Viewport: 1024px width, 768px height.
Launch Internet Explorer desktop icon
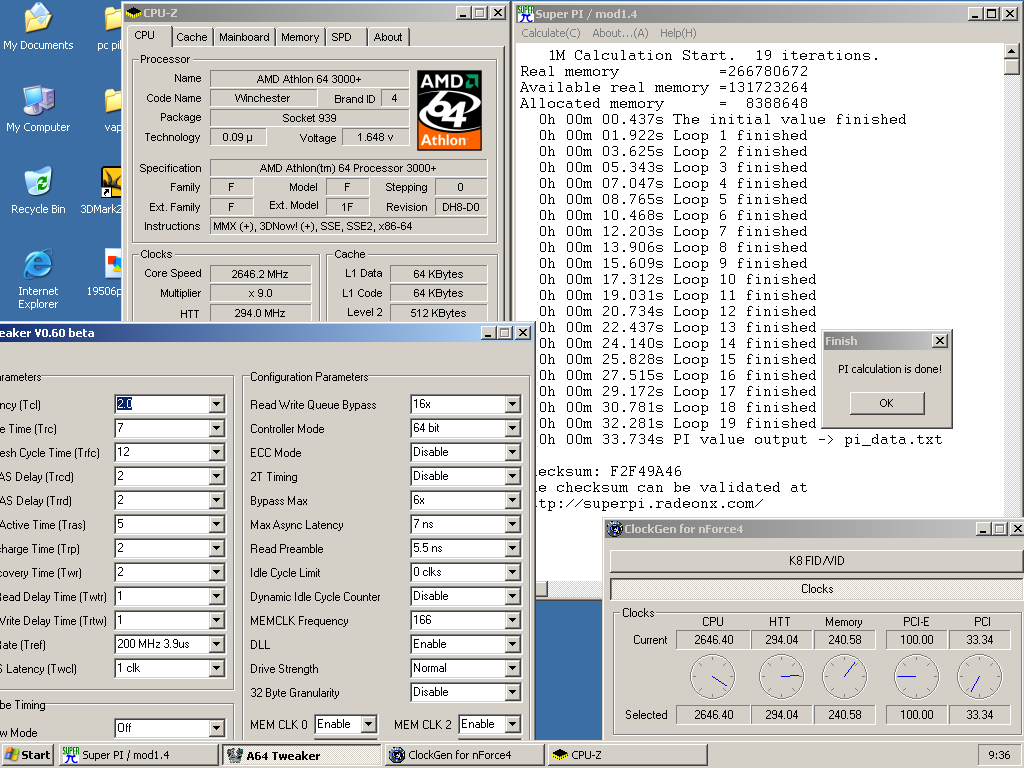pyautogui.click(x=38, y=280)
